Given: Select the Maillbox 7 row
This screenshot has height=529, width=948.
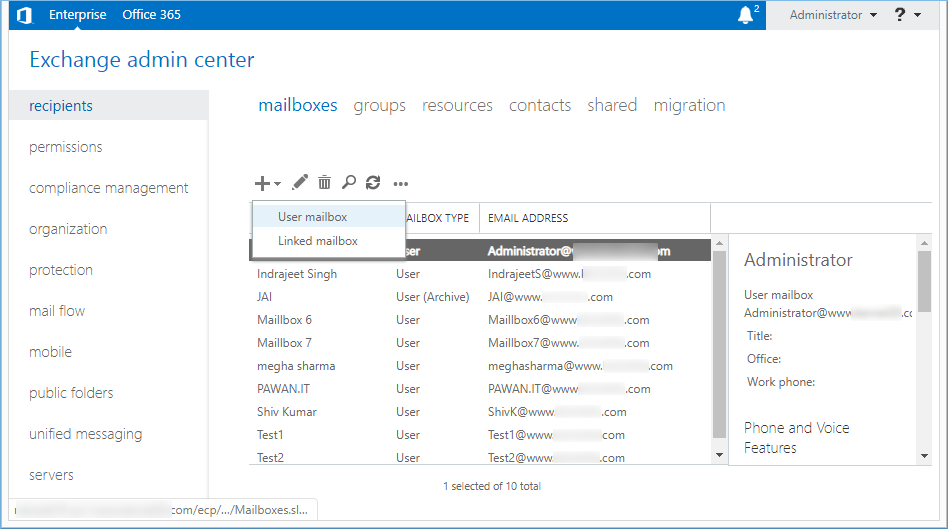Looking at the screenshot, I should [480, 343].
